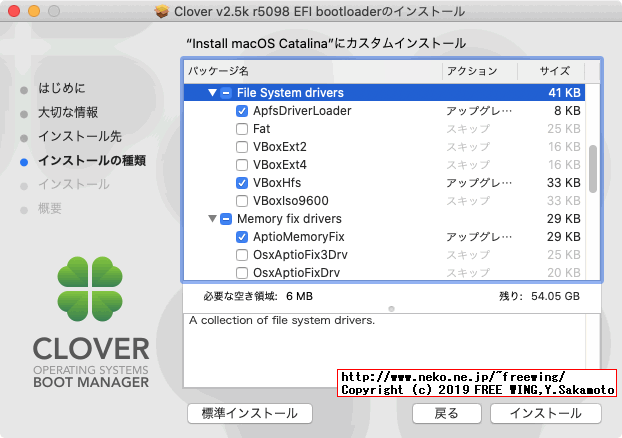Toggle the AptioMemoryFix checkbox
Image resolution: width=622 pixels, height=438 pixels.
(242, 237)
